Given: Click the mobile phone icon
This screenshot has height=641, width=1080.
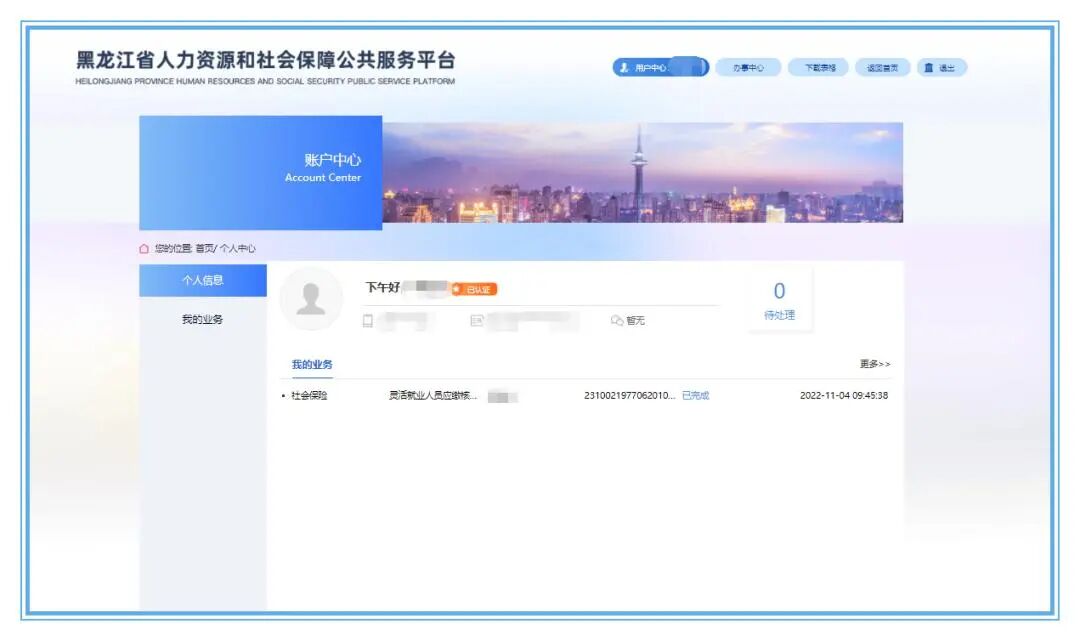Looking at the screenshot, I should pyautogui.click(x=368, y=321).
